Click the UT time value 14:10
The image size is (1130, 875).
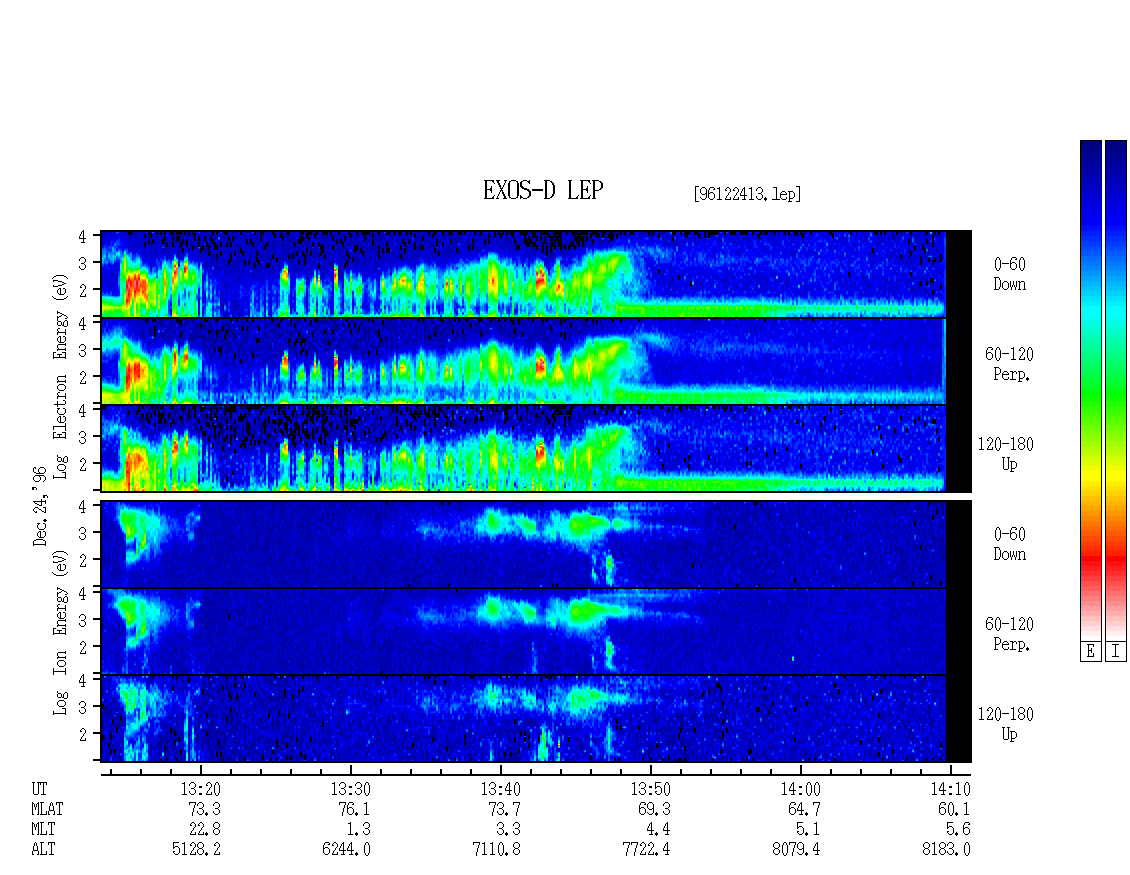950,789
